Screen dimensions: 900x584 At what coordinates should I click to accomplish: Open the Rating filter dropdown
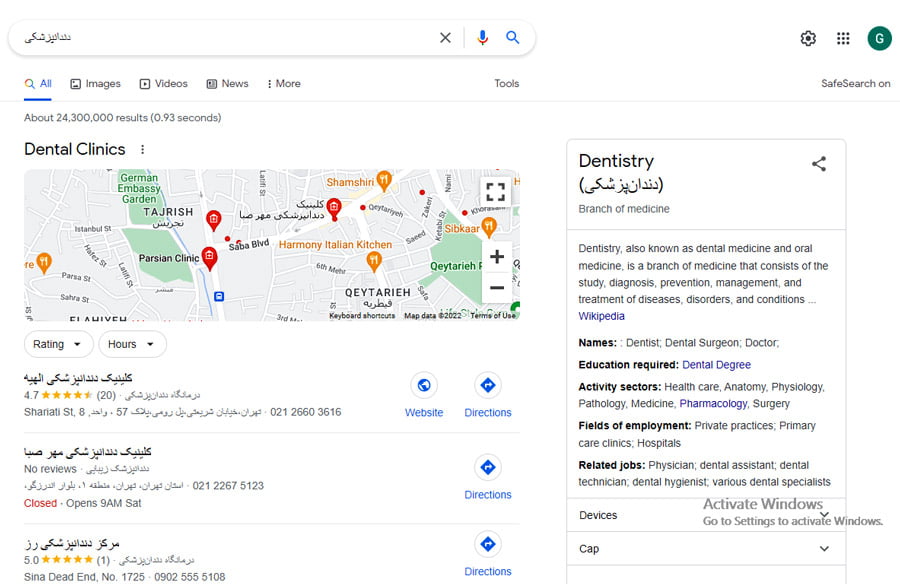pos(58,345)
